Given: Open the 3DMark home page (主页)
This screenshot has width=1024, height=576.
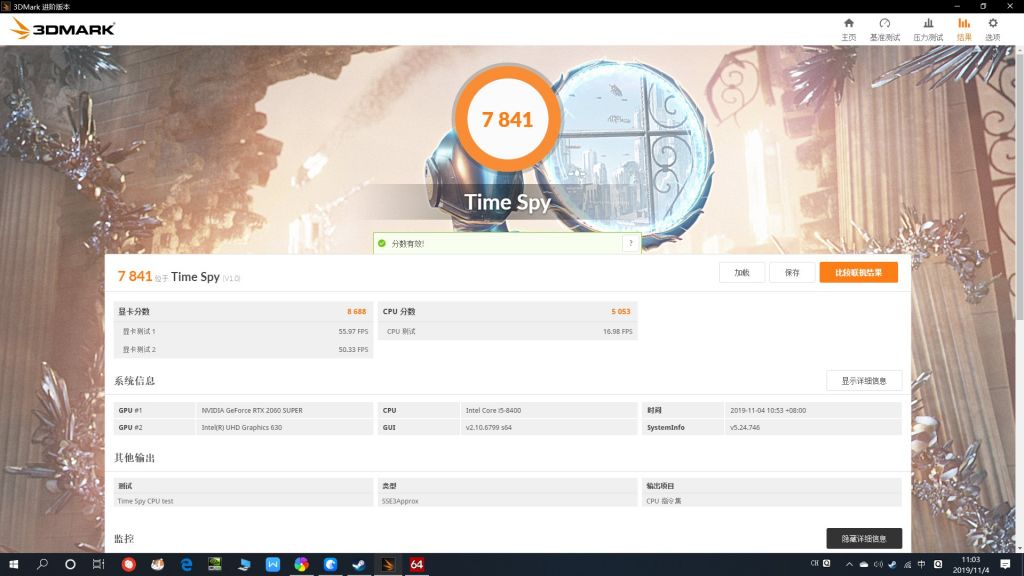Looking at the screenshot, I should click(849, 27).
